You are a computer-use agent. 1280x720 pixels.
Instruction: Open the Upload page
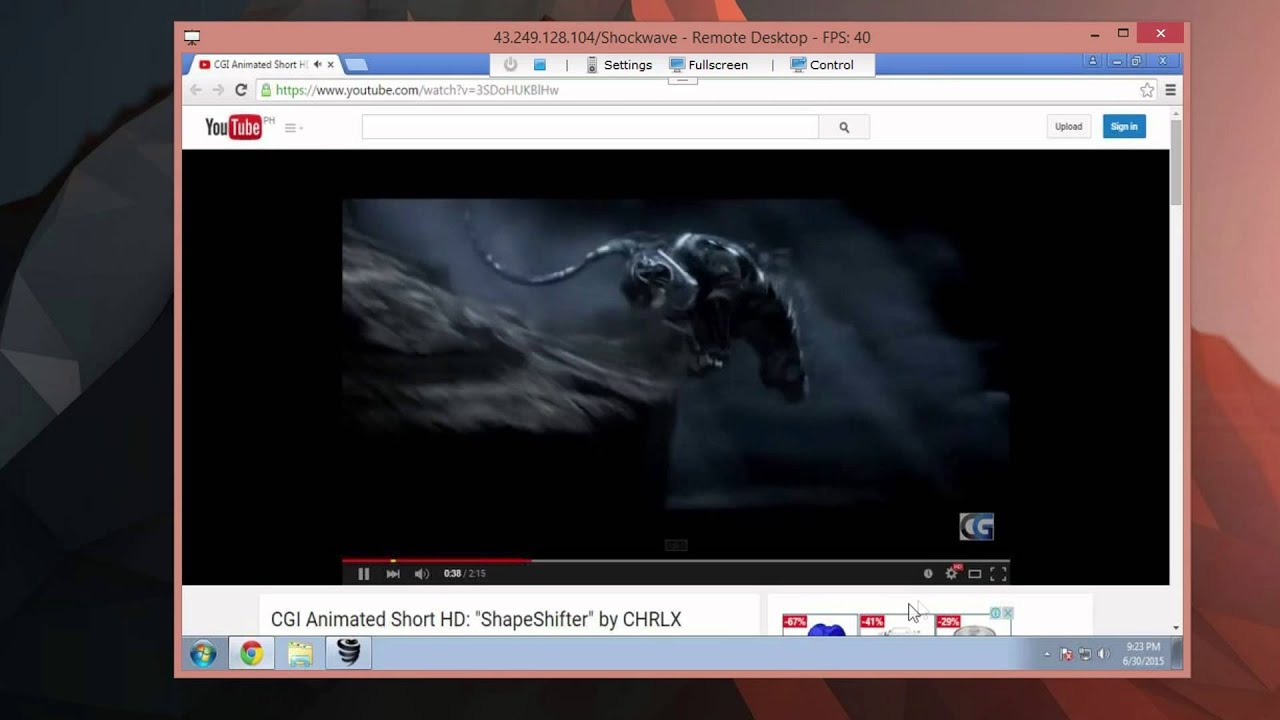point(1069,127)
